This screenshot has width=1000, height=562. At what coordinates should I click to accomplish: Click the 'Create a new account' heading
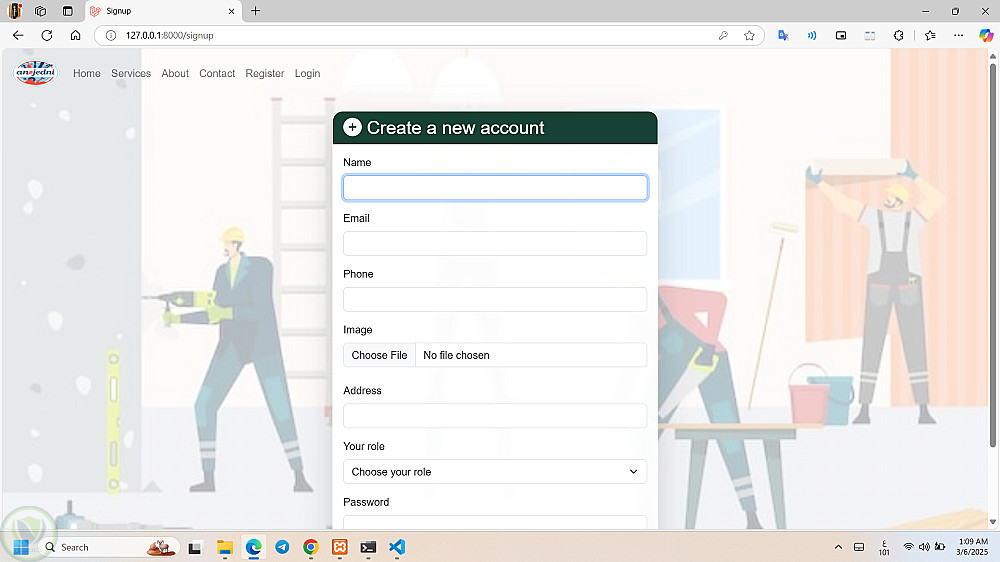tap(456, 128)
